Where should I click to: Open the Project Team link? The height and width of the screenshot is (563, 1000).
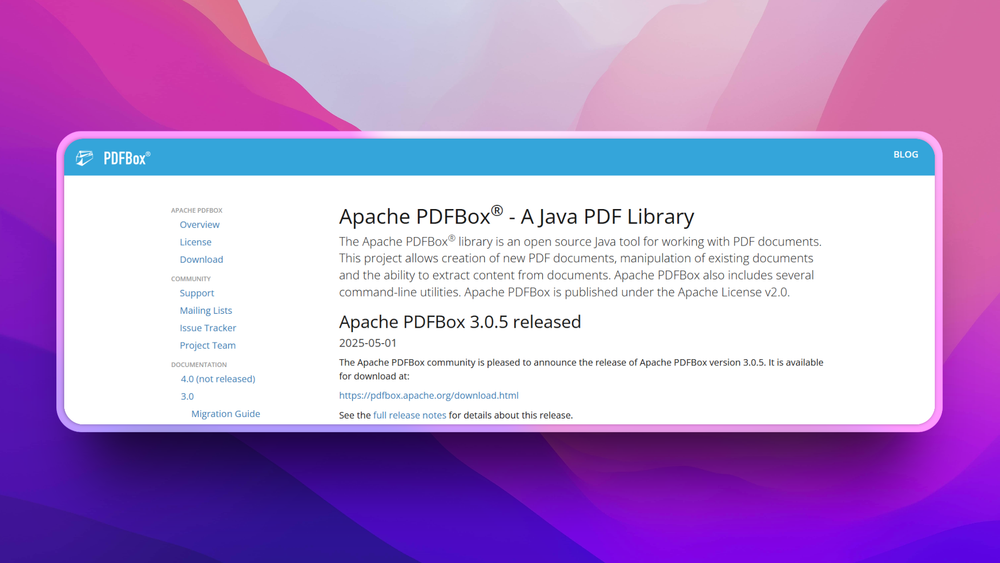click(207, 345)
